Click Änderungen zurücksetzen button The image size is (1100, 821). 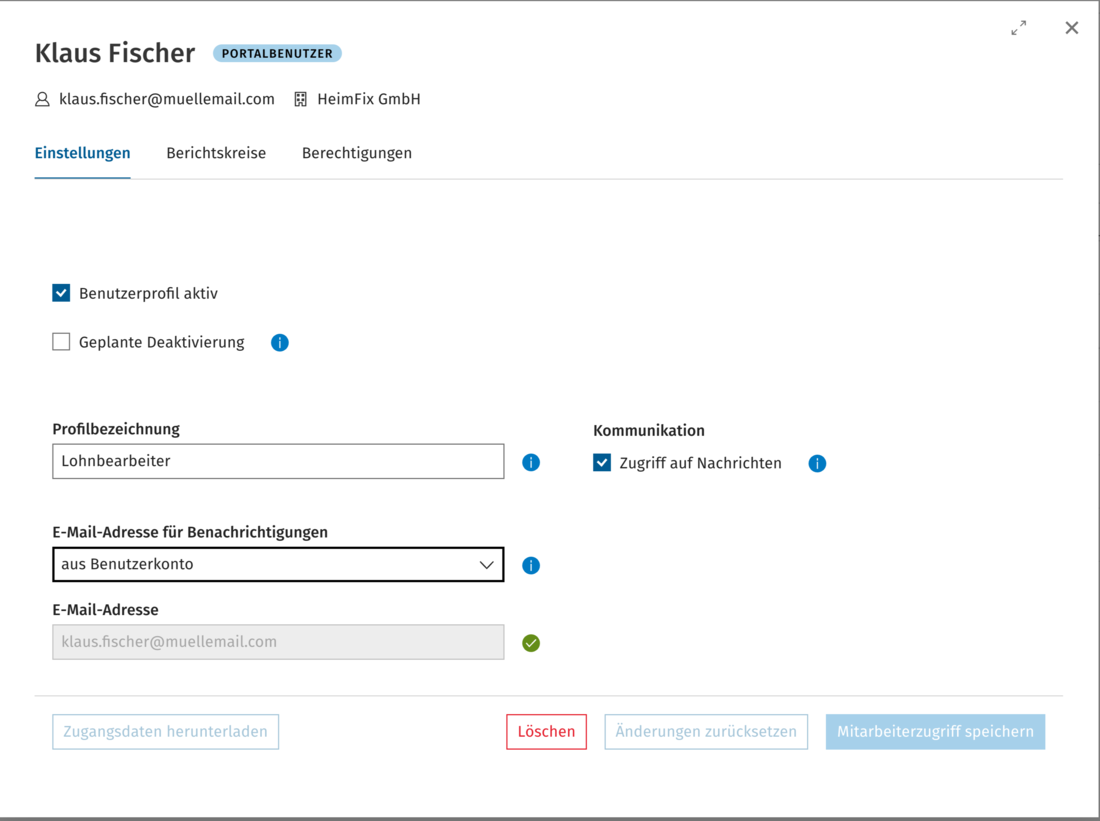(706, 732)
